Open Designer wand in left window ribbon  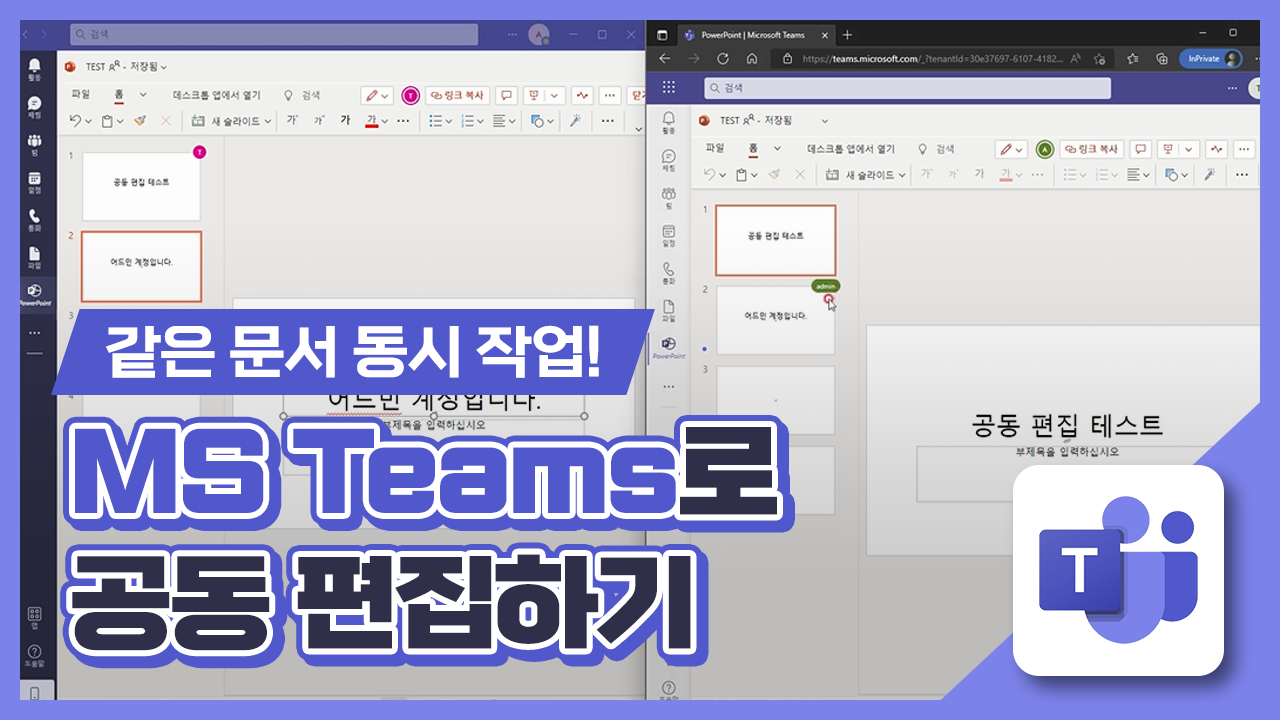576,120
